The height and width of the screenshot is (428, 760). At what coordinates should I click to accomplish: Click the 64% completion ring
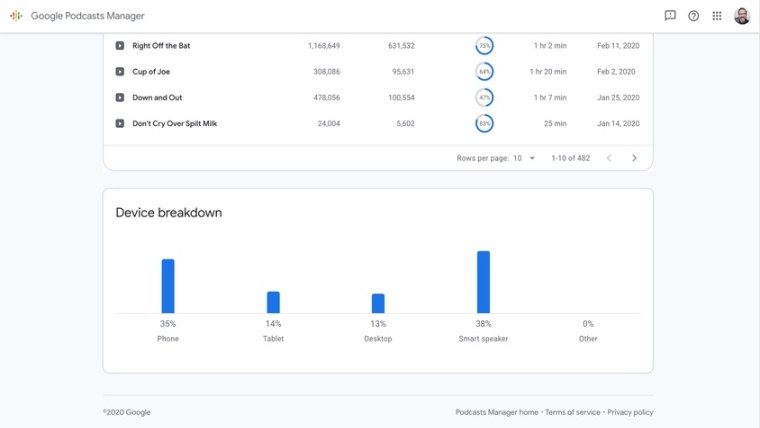(484, 72)
